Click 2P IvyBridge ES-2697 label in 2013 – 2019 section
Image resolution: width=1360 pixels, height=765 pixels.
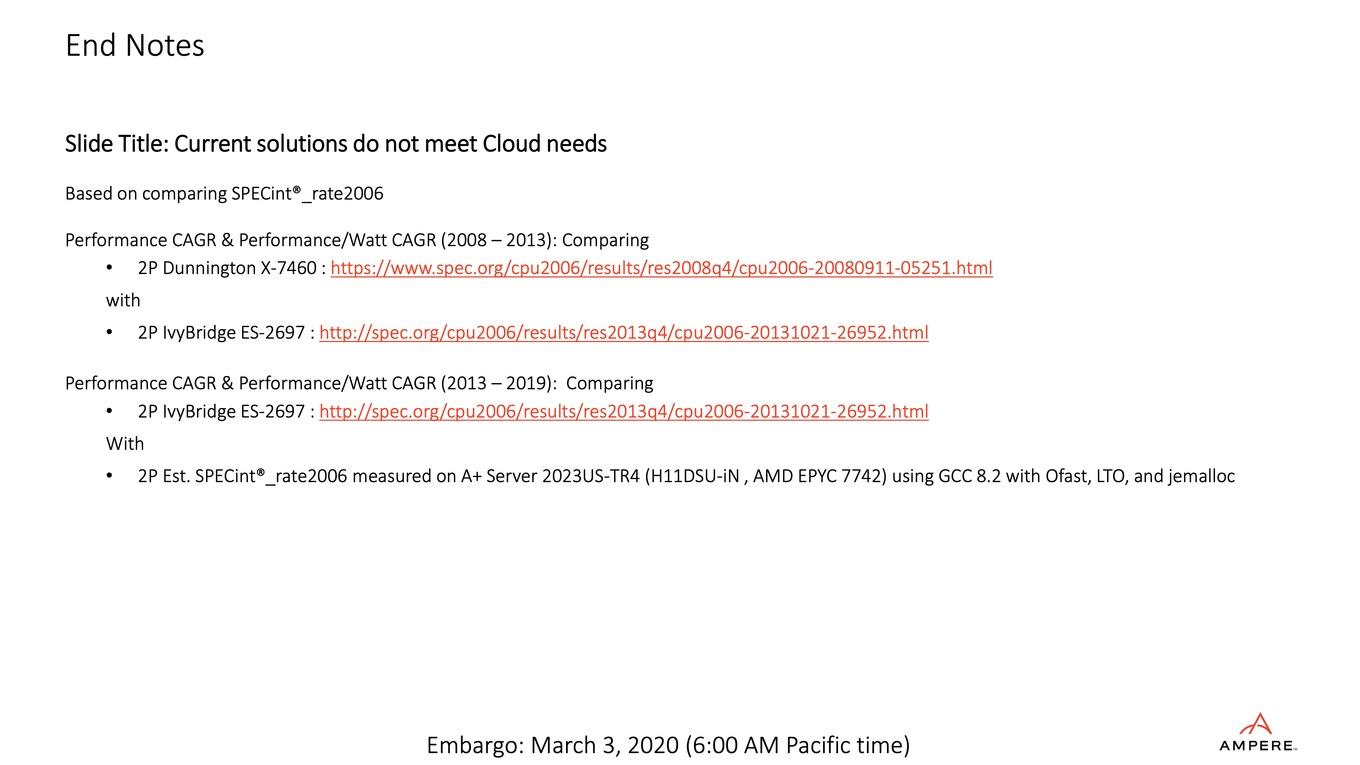[x=222, y=411]
